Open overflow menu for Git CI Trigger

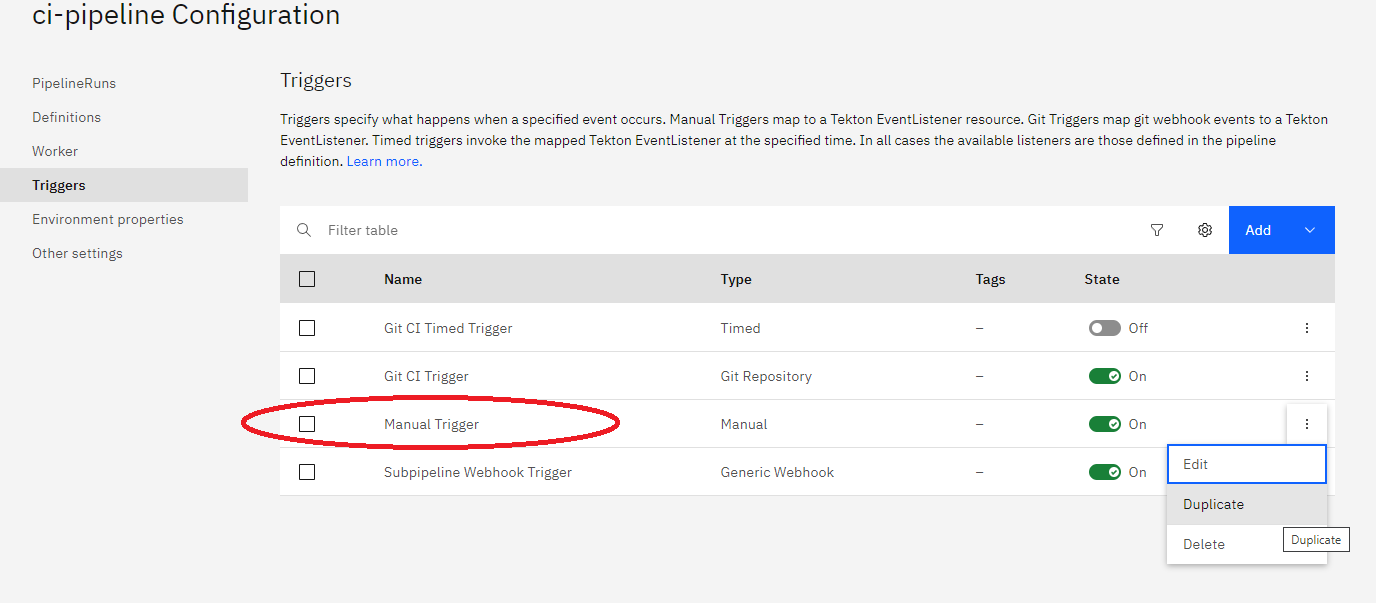pos(1306,376)
